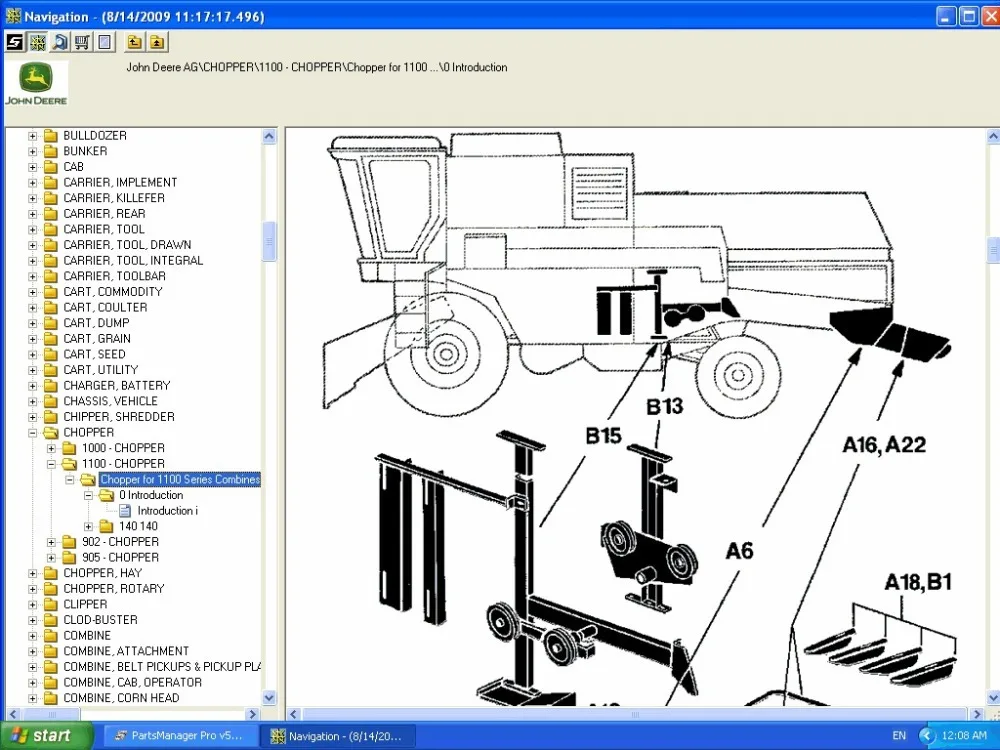Click the 140 140 folder icon
Image resolution: width=1000 pixels, height=750 pixels.
(107, 527)
